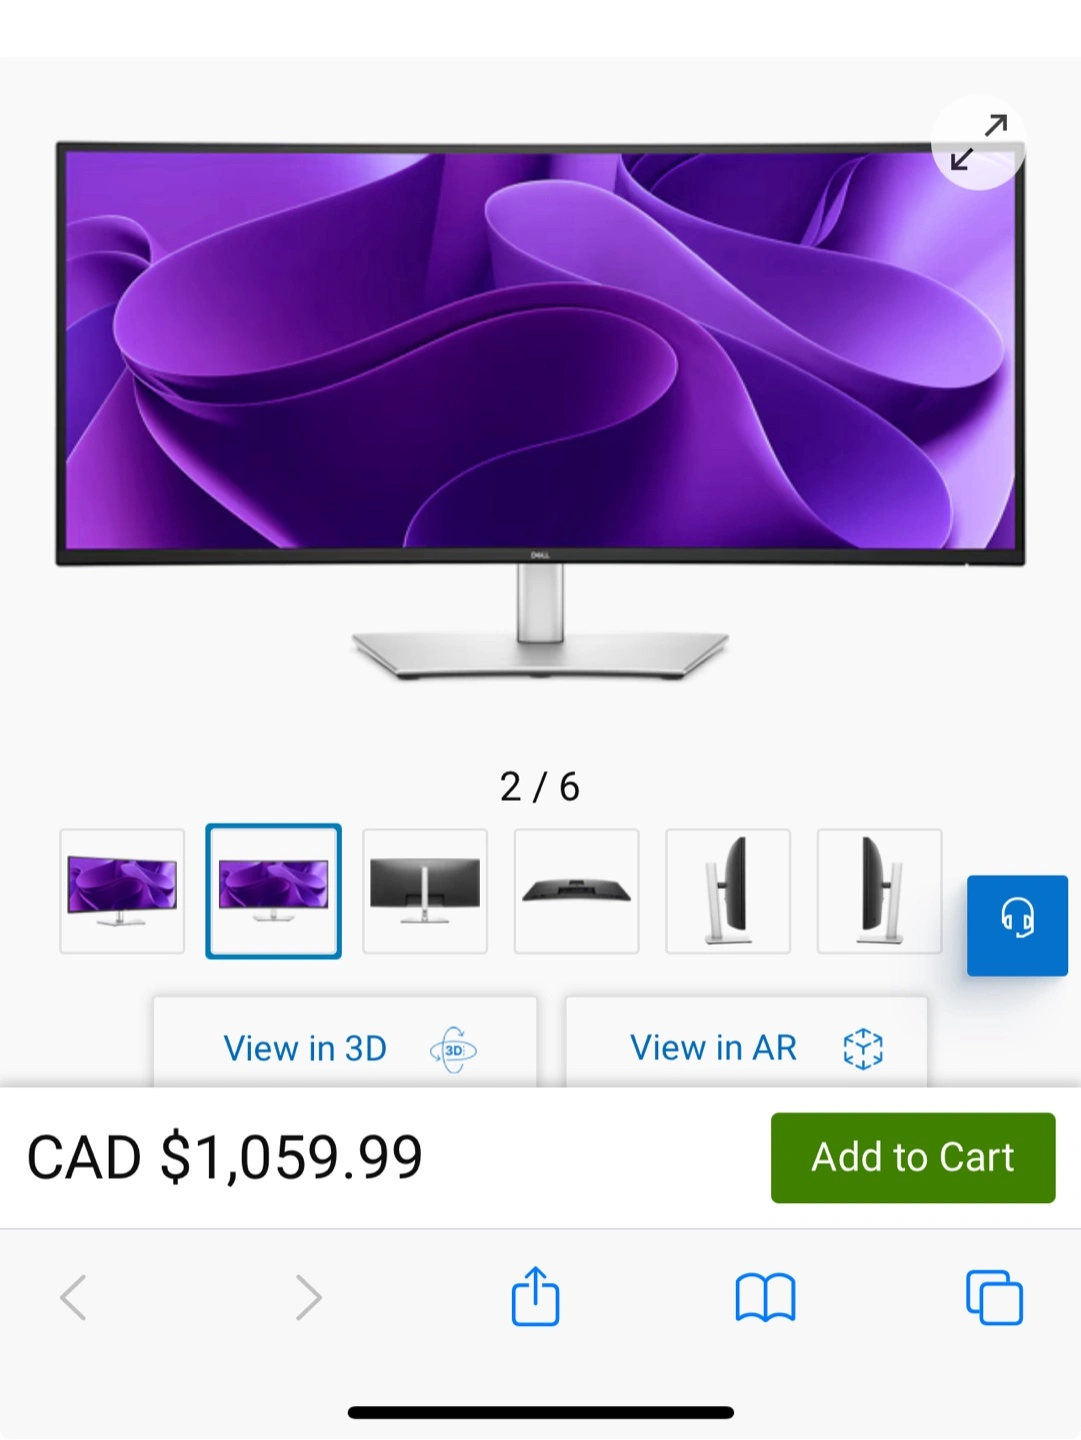Click the 3D rotate icon
The width and height of the screenshot is (1081, 1440).
453,1050
